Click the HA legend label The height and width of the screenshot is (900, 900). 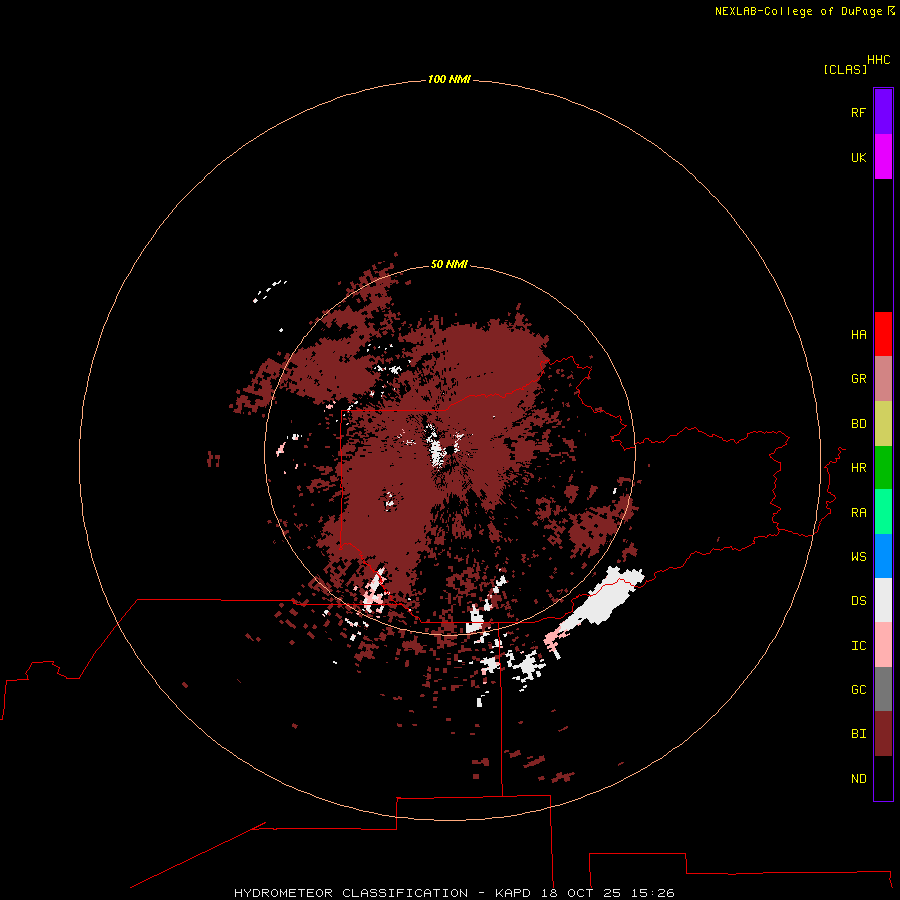(x=858, y=335)
